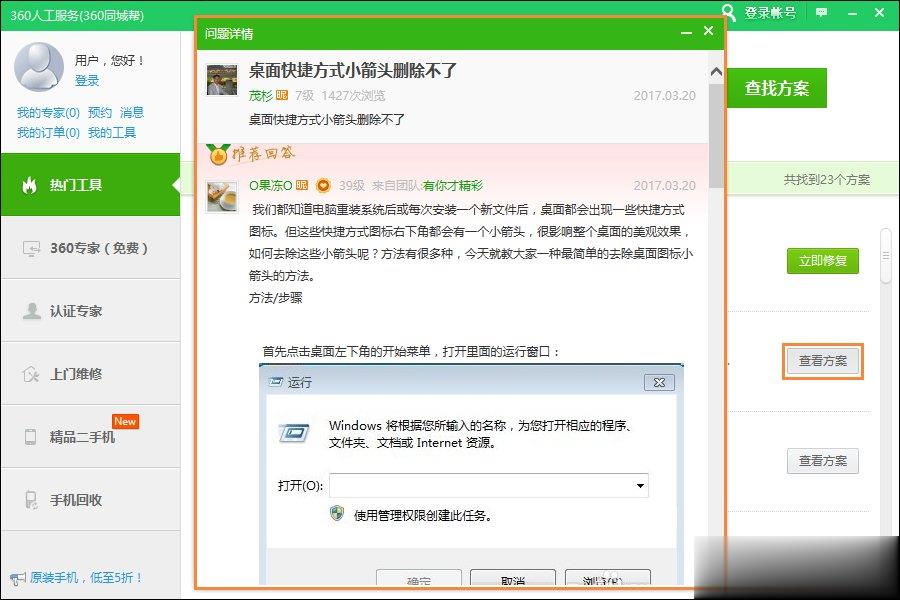
Task: Click the phone recycle icon beside 手机回收
Action: [x=31, y=500]
